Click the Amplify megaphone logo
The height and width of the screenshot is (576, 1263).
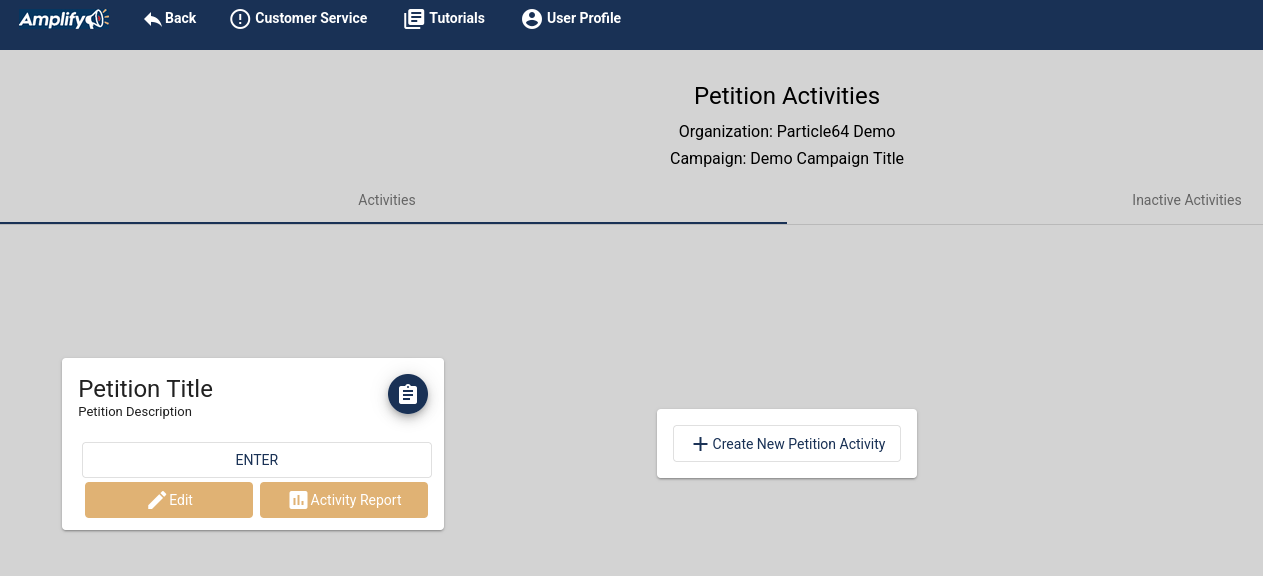(63, 18)
